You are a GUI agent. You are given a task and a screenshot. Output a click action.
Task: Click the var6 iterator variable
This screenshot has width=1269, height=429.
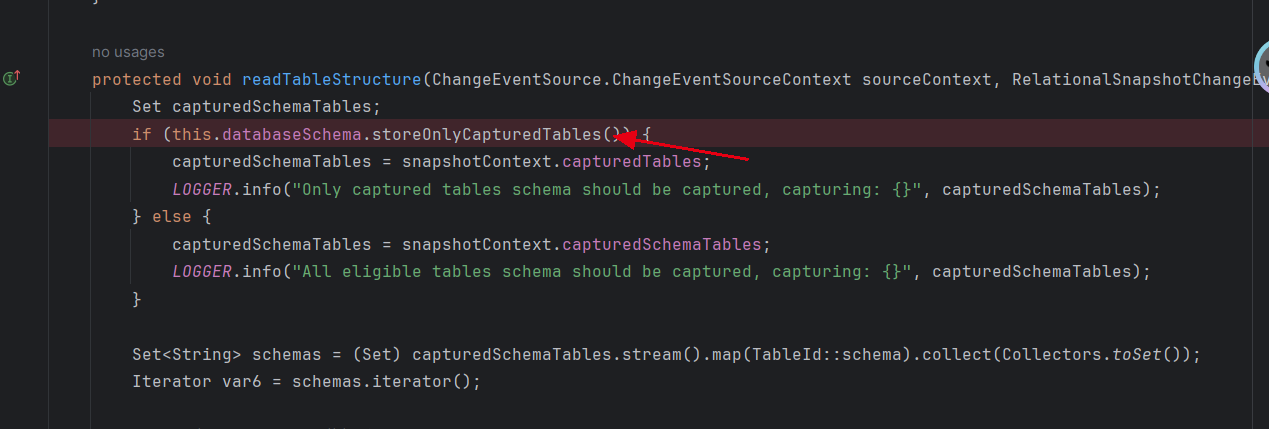[x=242, y=382]
